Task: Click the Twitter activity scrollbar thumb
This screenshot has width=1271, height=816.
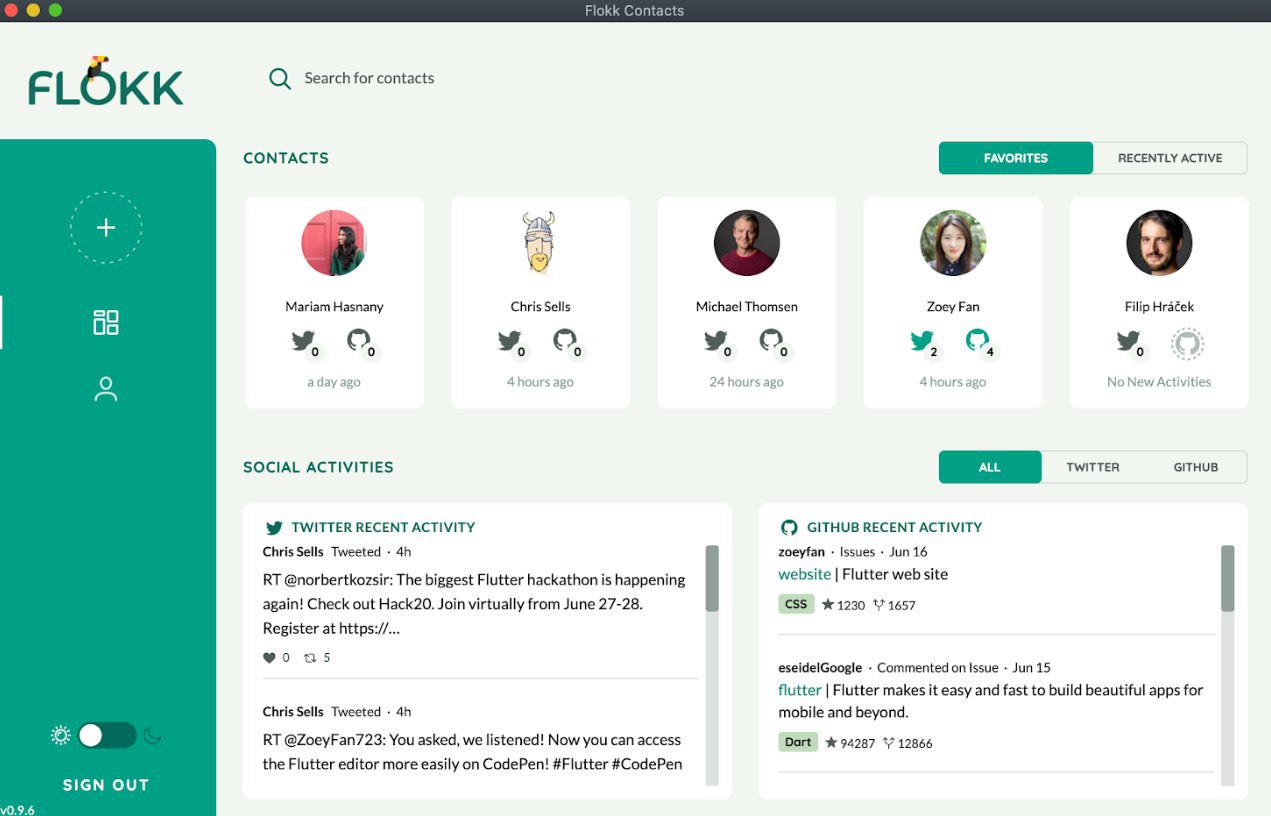Action: coord(712,578)
